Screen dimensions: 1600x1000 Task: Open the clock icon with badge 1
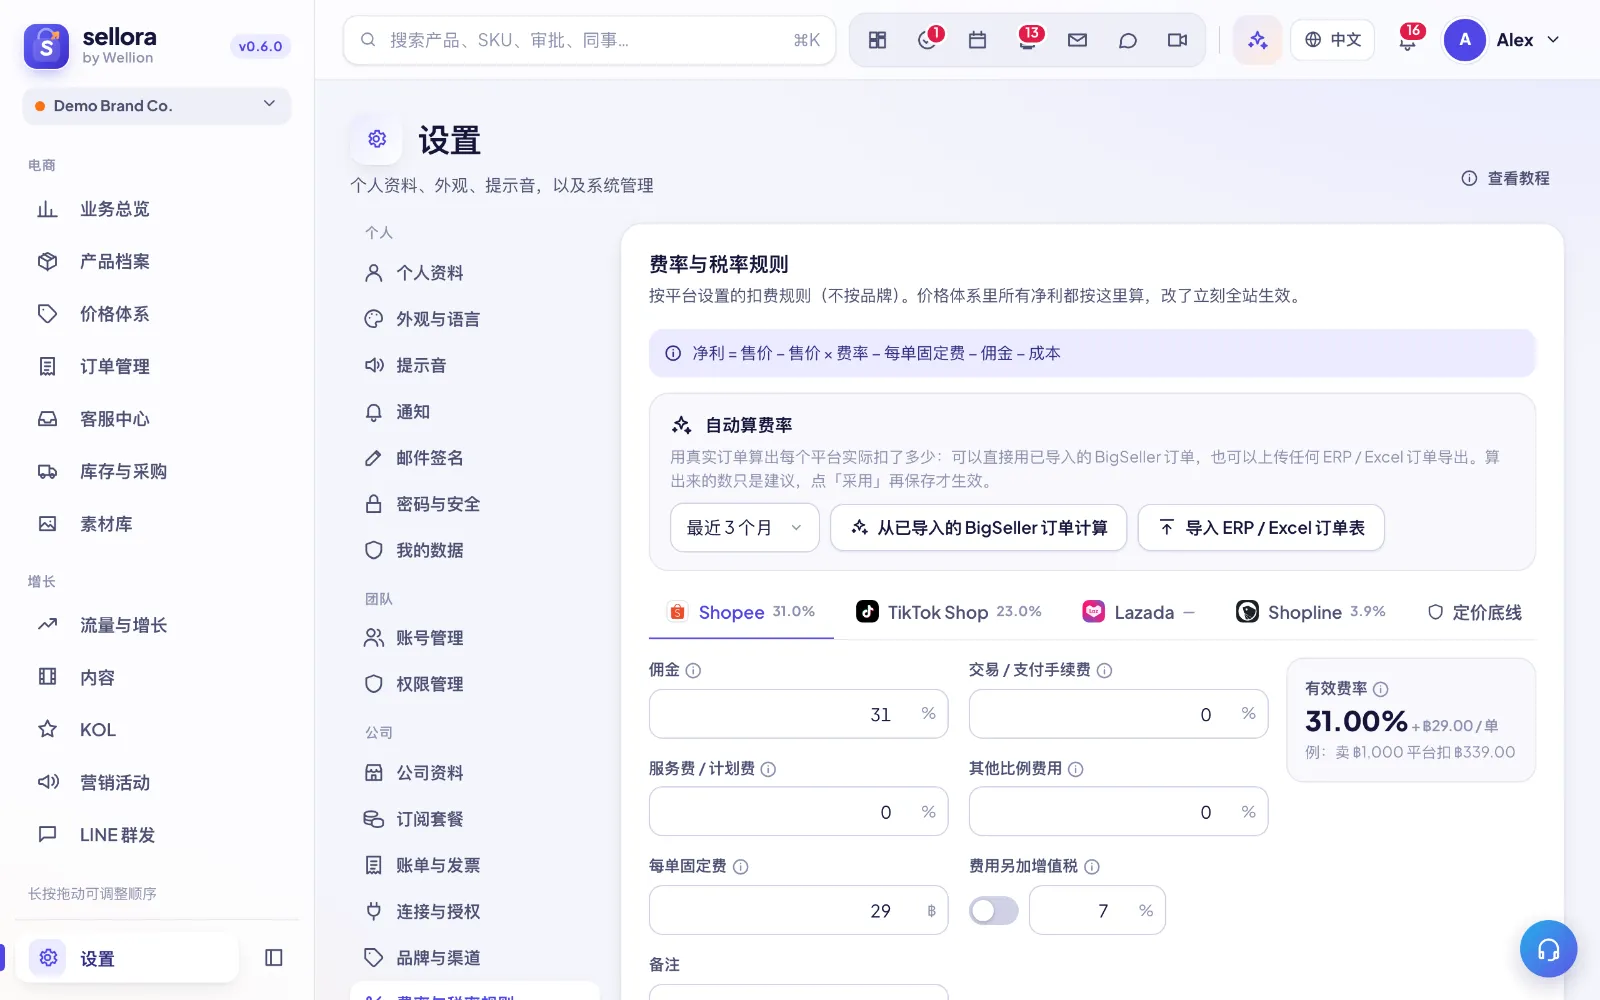[x=928, y=40]
